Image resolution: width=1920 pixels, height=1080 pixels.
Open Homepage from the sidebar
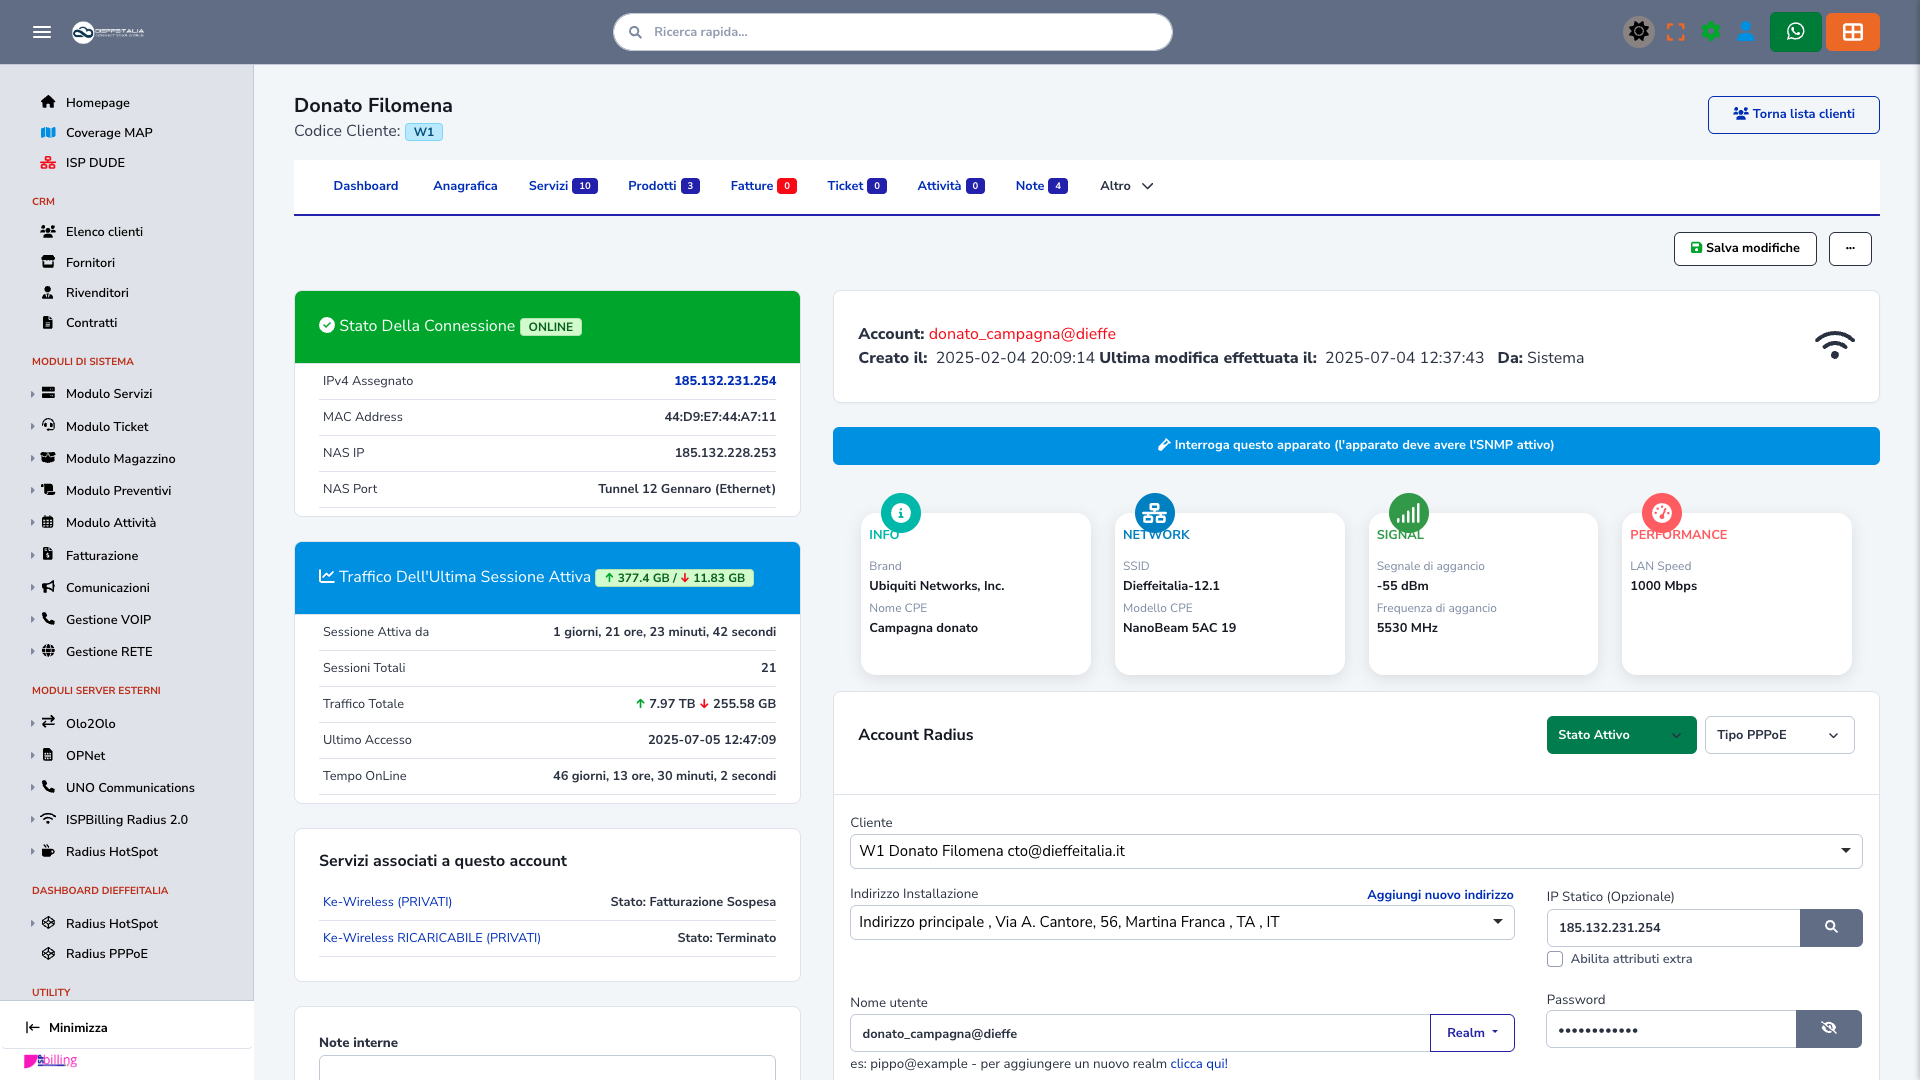point(98,102)
